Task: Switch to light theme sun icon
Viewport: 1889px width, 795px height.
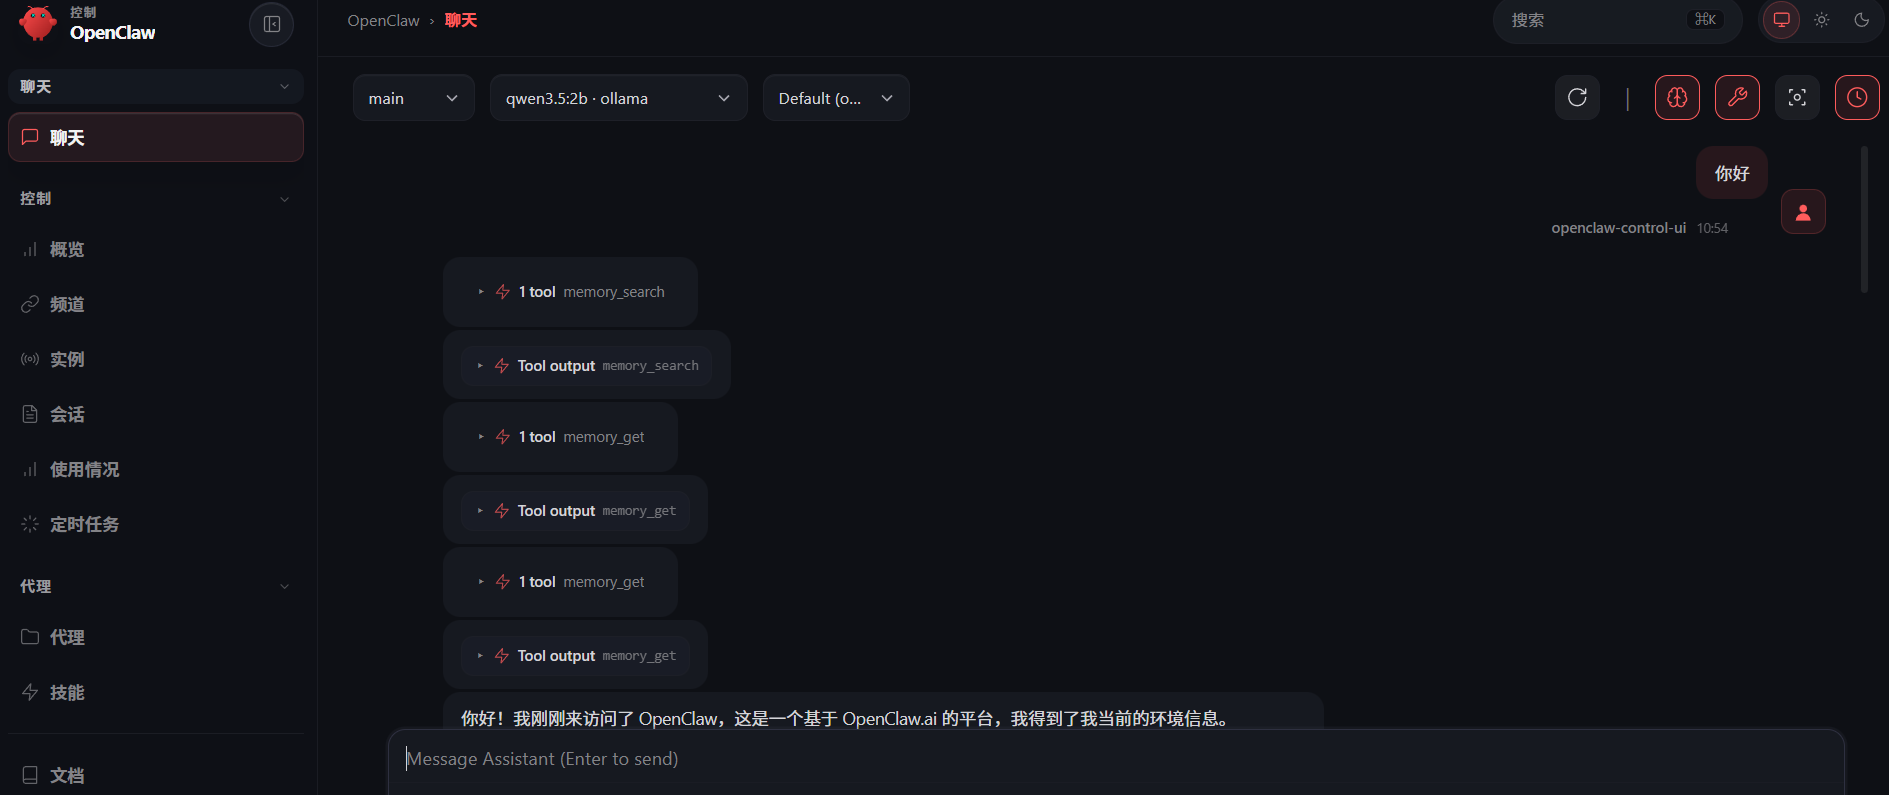Action: tap(1821, 20)
